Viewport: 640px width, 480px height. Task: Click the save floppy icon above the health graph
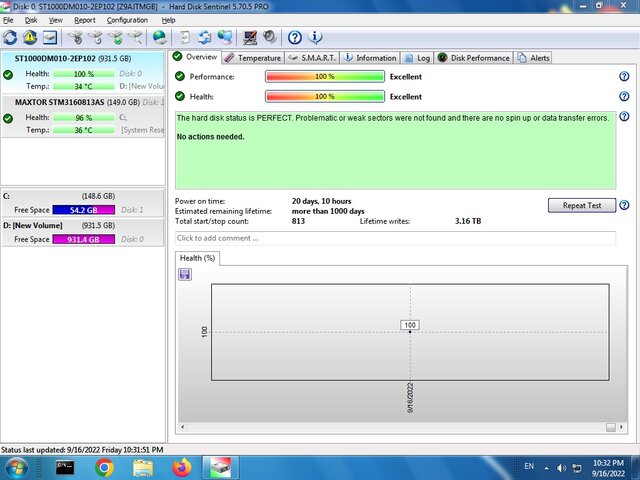pos(185,274)
